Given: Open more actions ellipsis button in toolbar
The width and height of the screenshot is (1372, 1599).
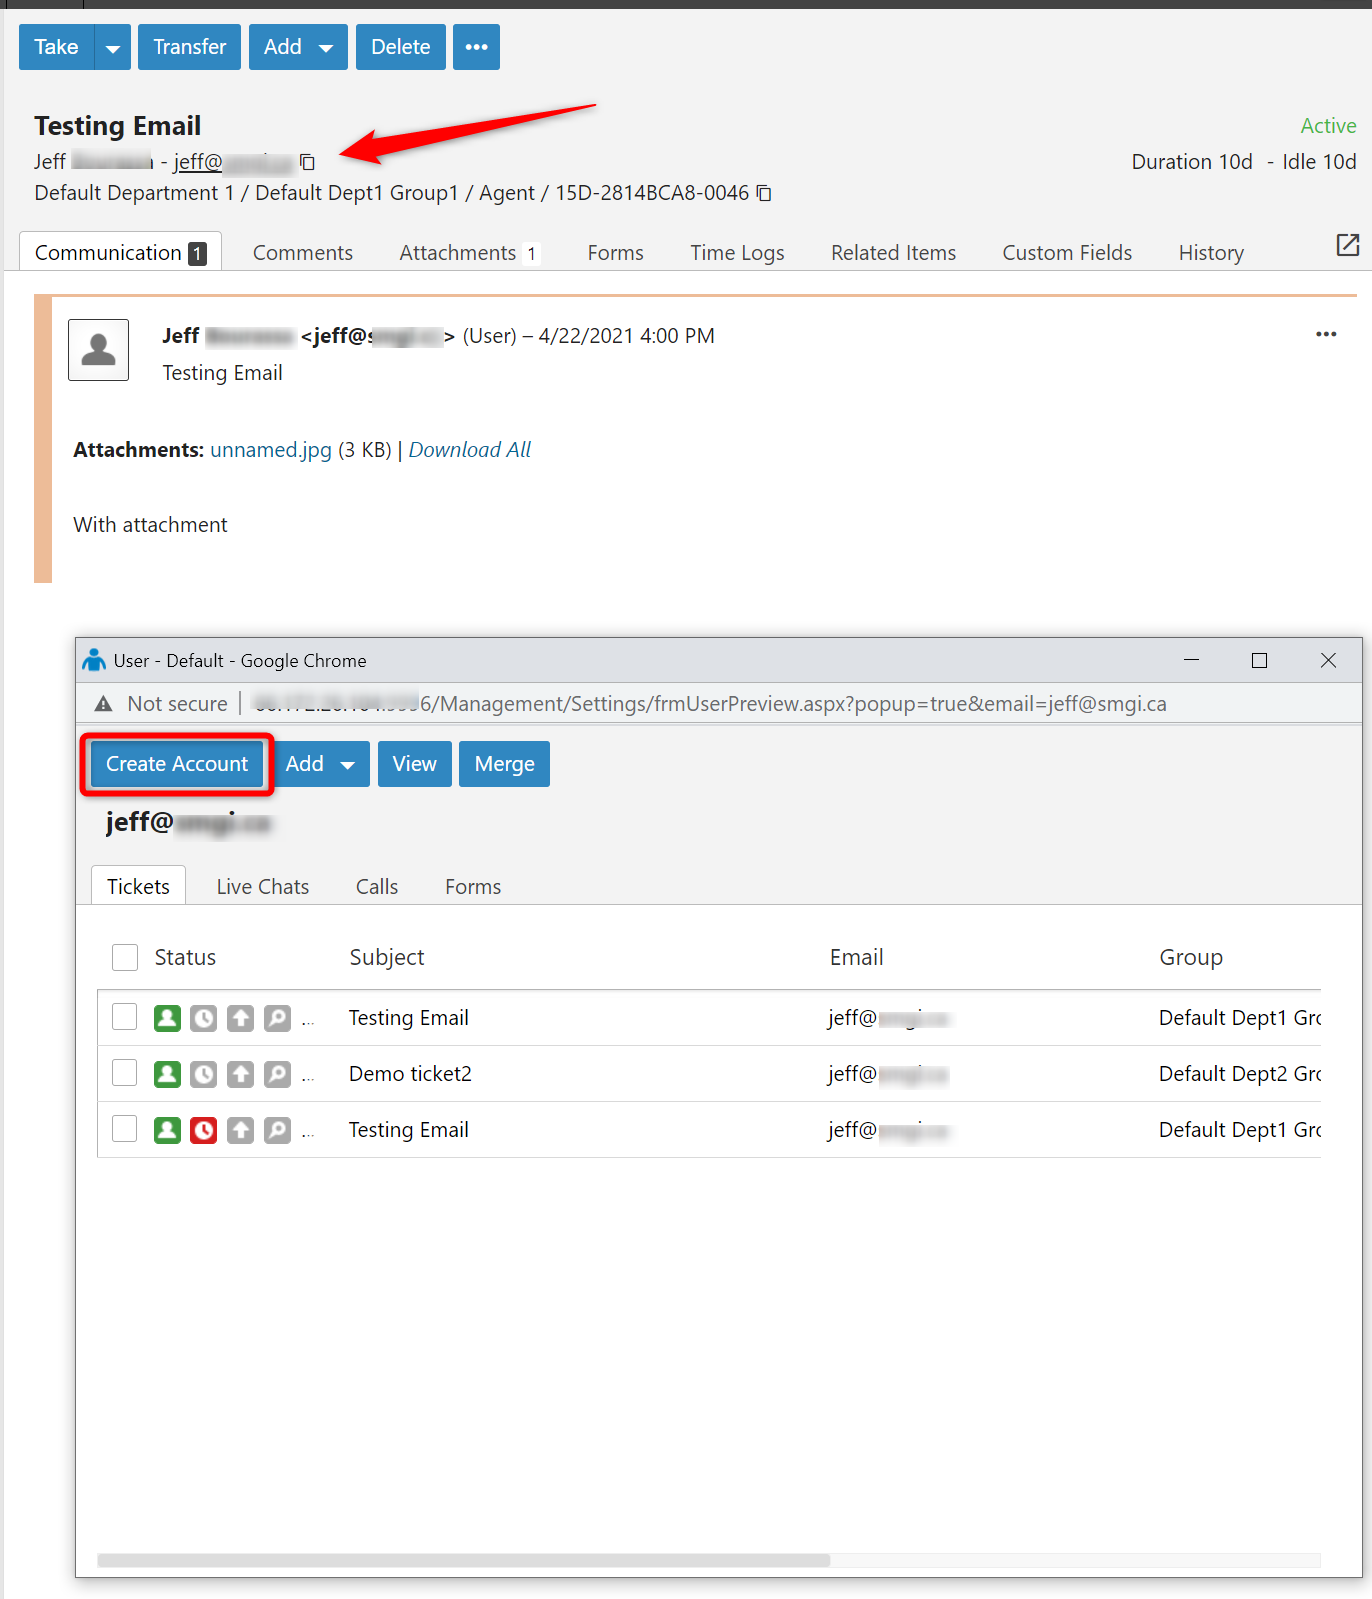Looking at the screenshot, I should pos(476,47).
